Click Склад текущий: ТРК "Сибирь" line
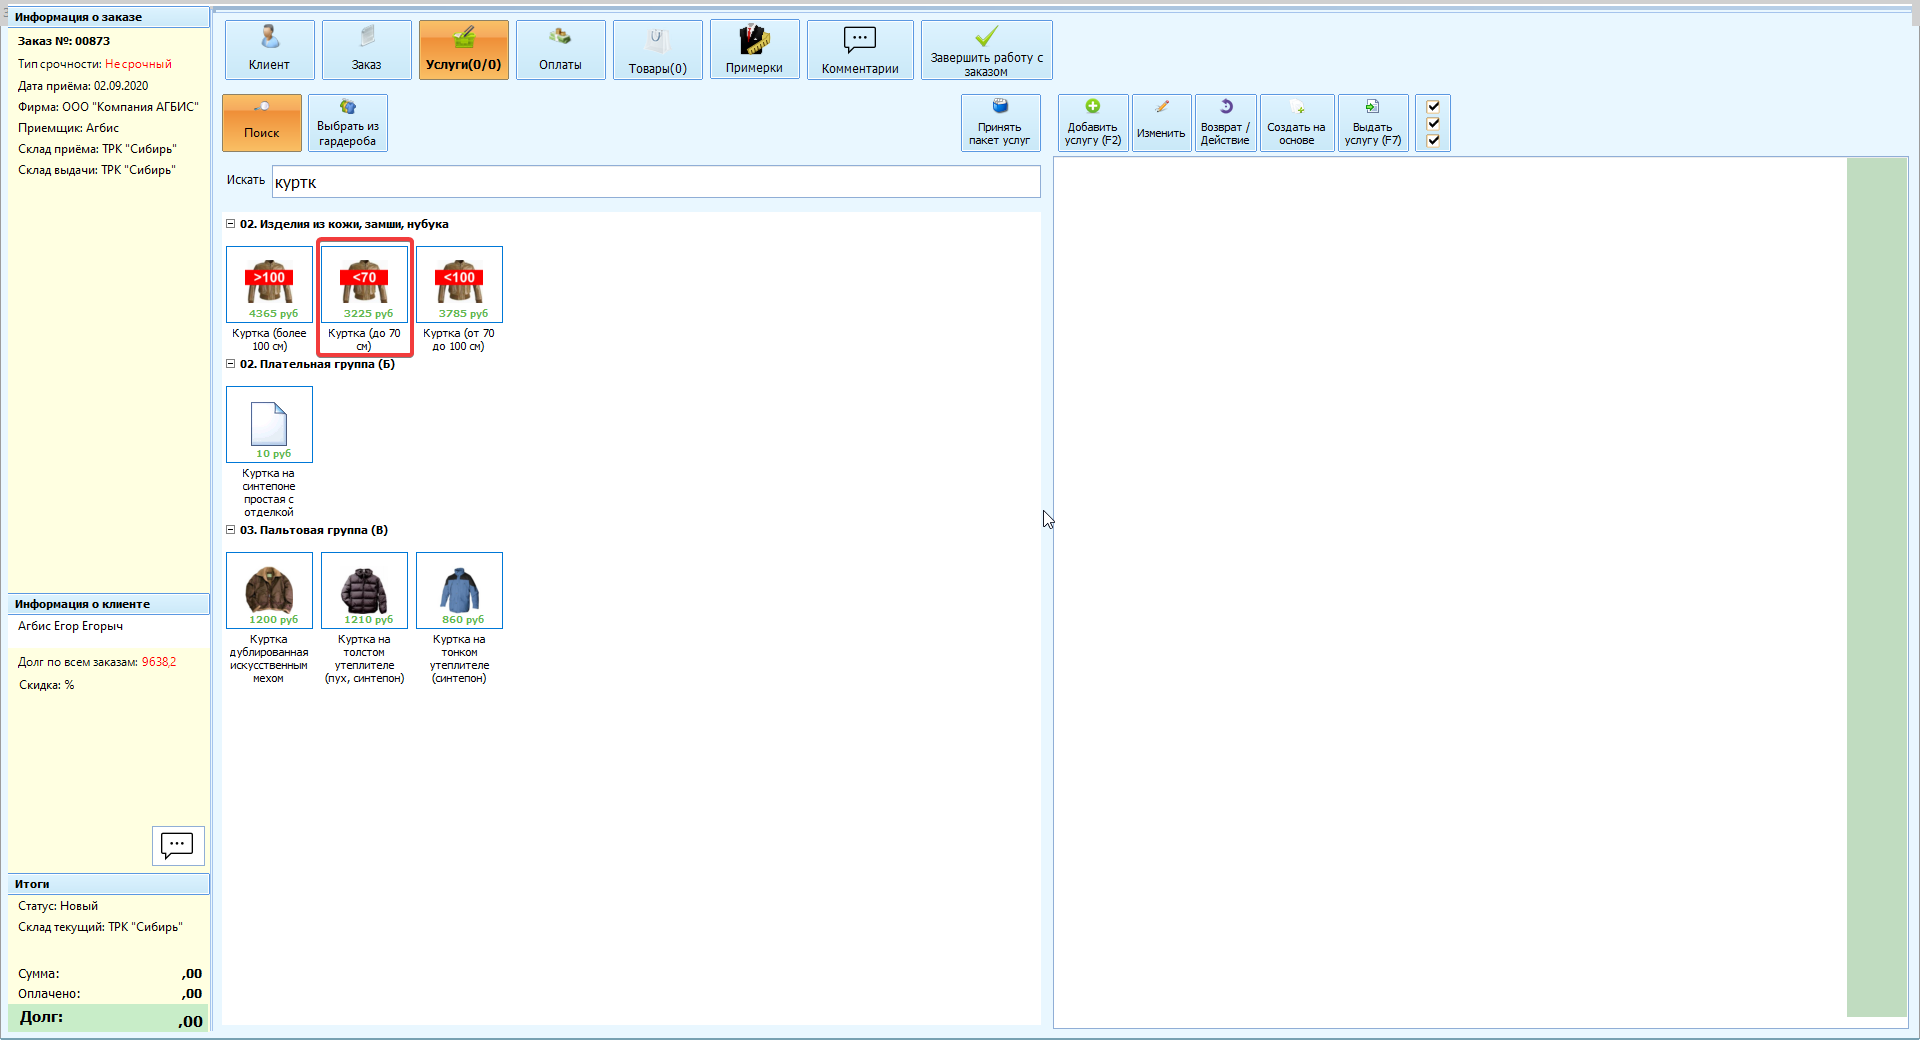 (x=100, y=927)
